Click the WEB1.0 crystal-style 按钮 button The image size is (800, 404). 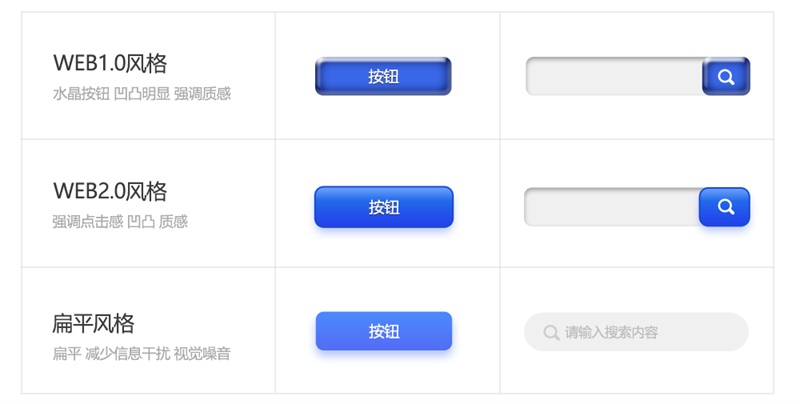point(383,76)
